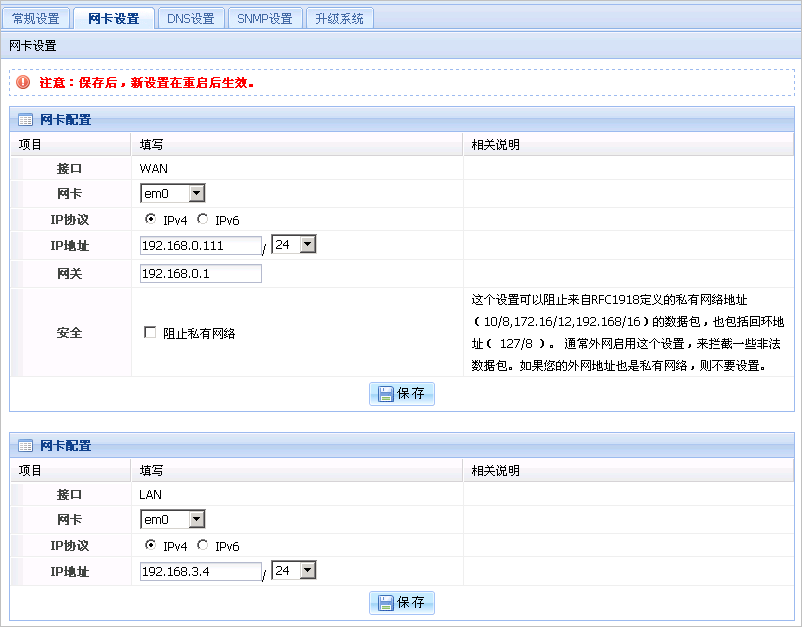Save the LAN interface settings
This screenshot has width=802, height=627.
click(402, 603)
